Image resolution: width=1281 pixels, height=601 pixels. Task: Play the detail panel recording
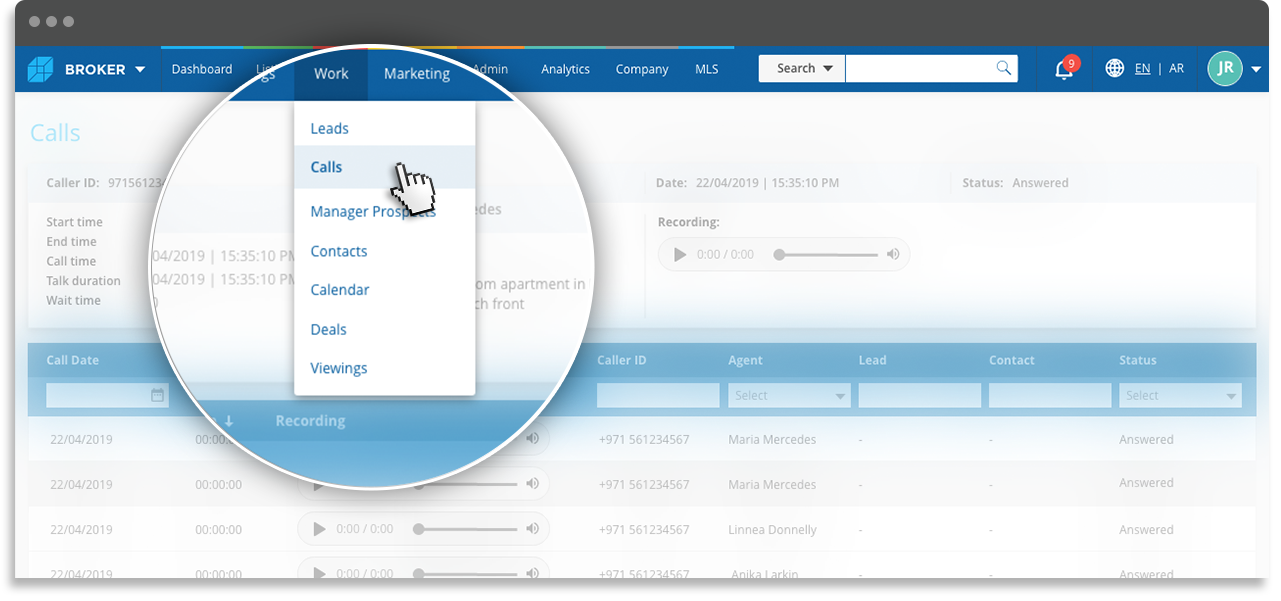tap(680, 254)
